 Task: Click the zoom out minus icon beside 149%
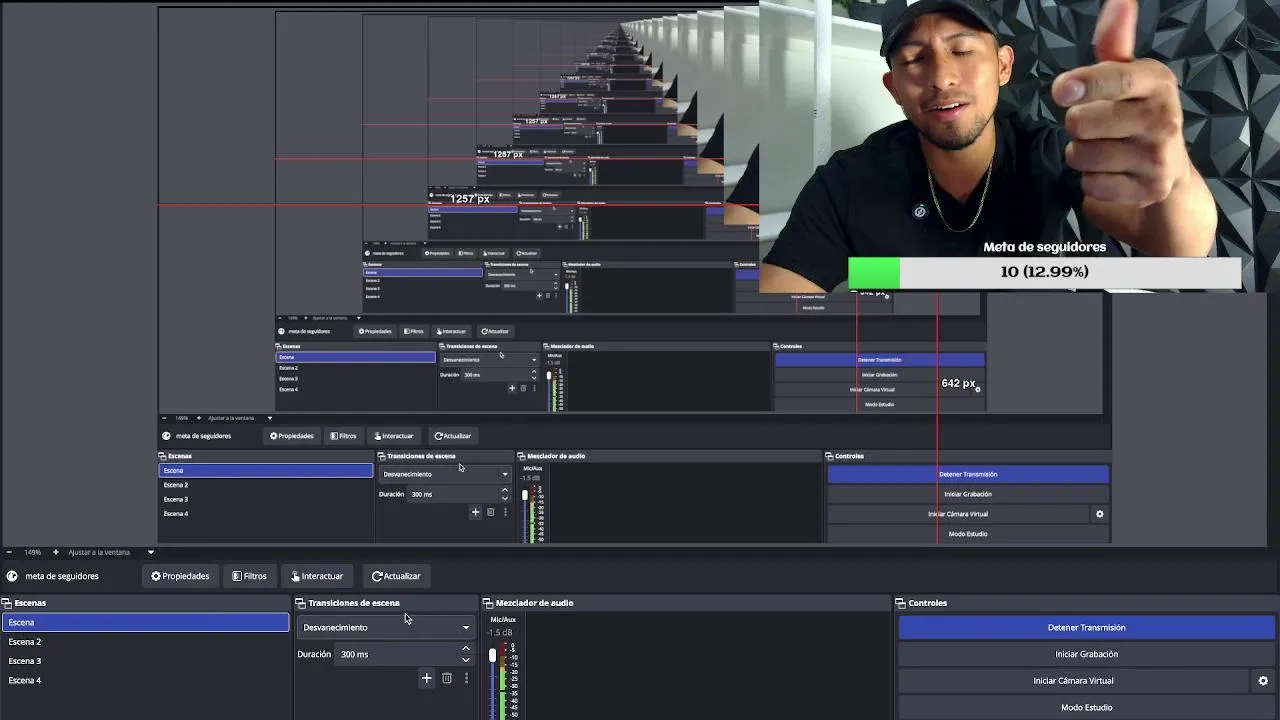(8, 552)
